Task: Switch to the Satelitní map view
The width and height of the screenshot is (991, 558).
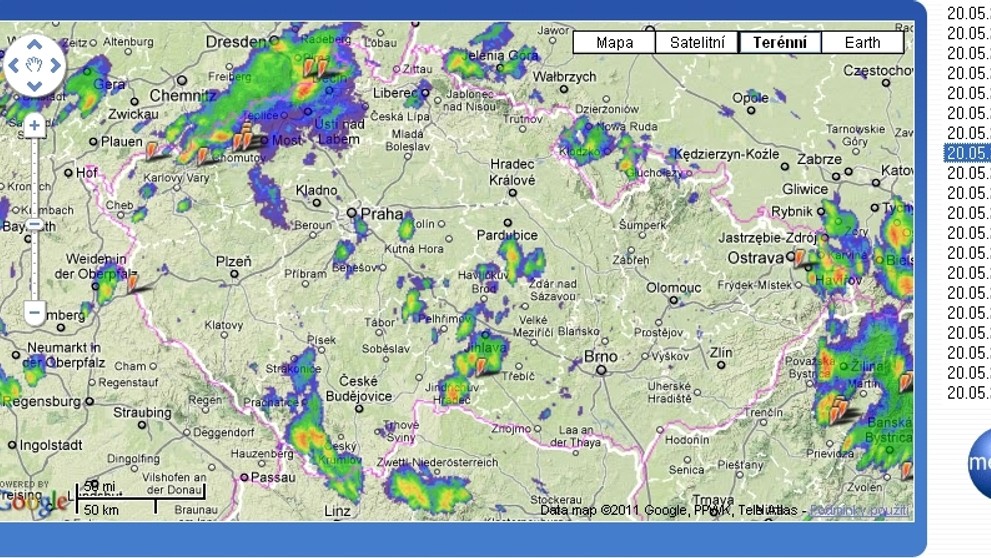Action: tap(697, 42)
